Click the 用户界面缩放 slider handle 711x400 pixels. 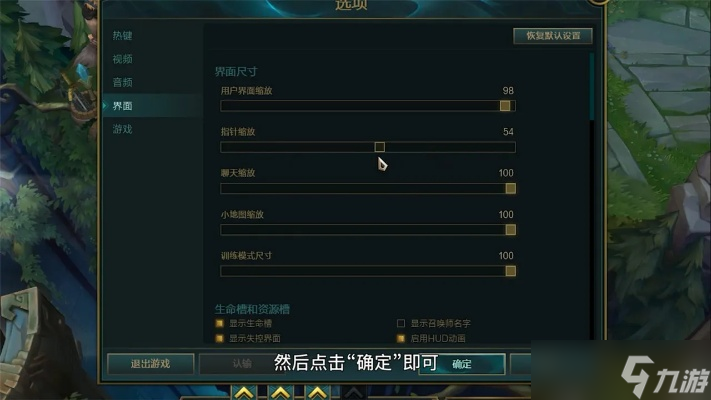(x=505, y=106)
